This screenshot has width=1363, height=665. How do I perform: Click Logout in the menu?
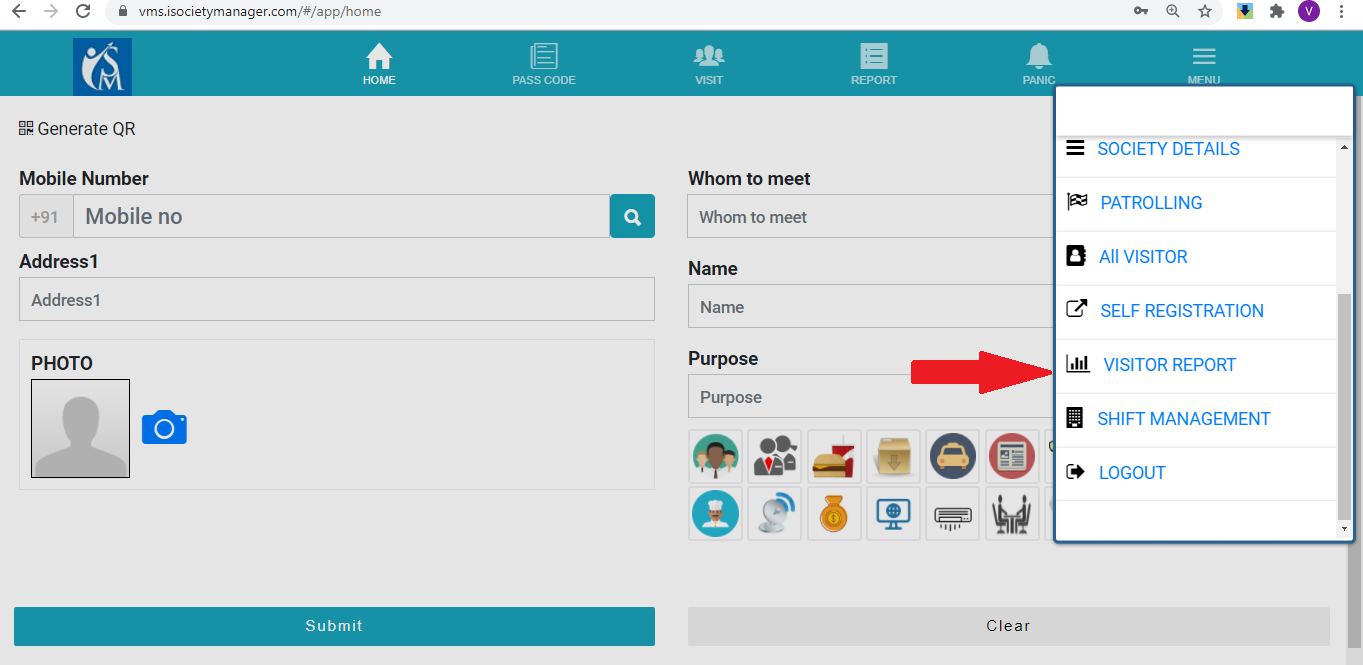tap(1132, 473)
